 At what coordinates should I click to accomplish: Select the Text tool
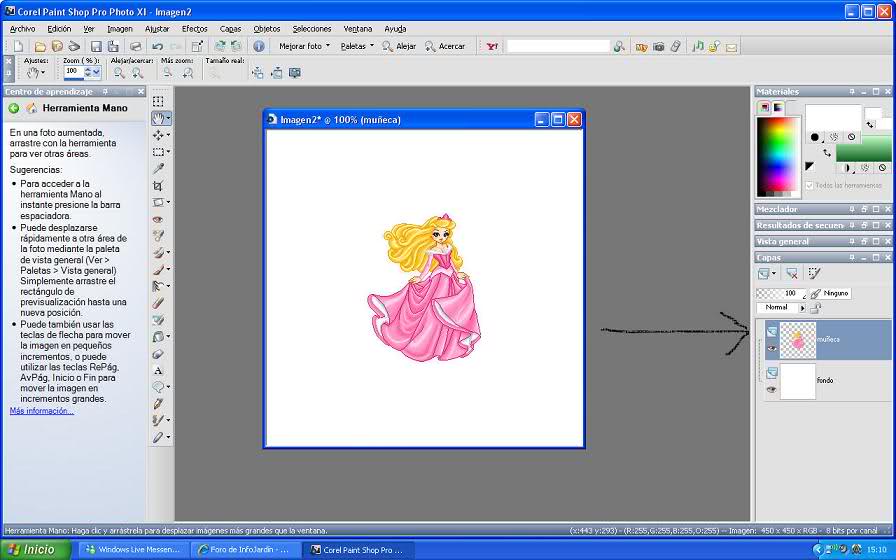[158, 370]
